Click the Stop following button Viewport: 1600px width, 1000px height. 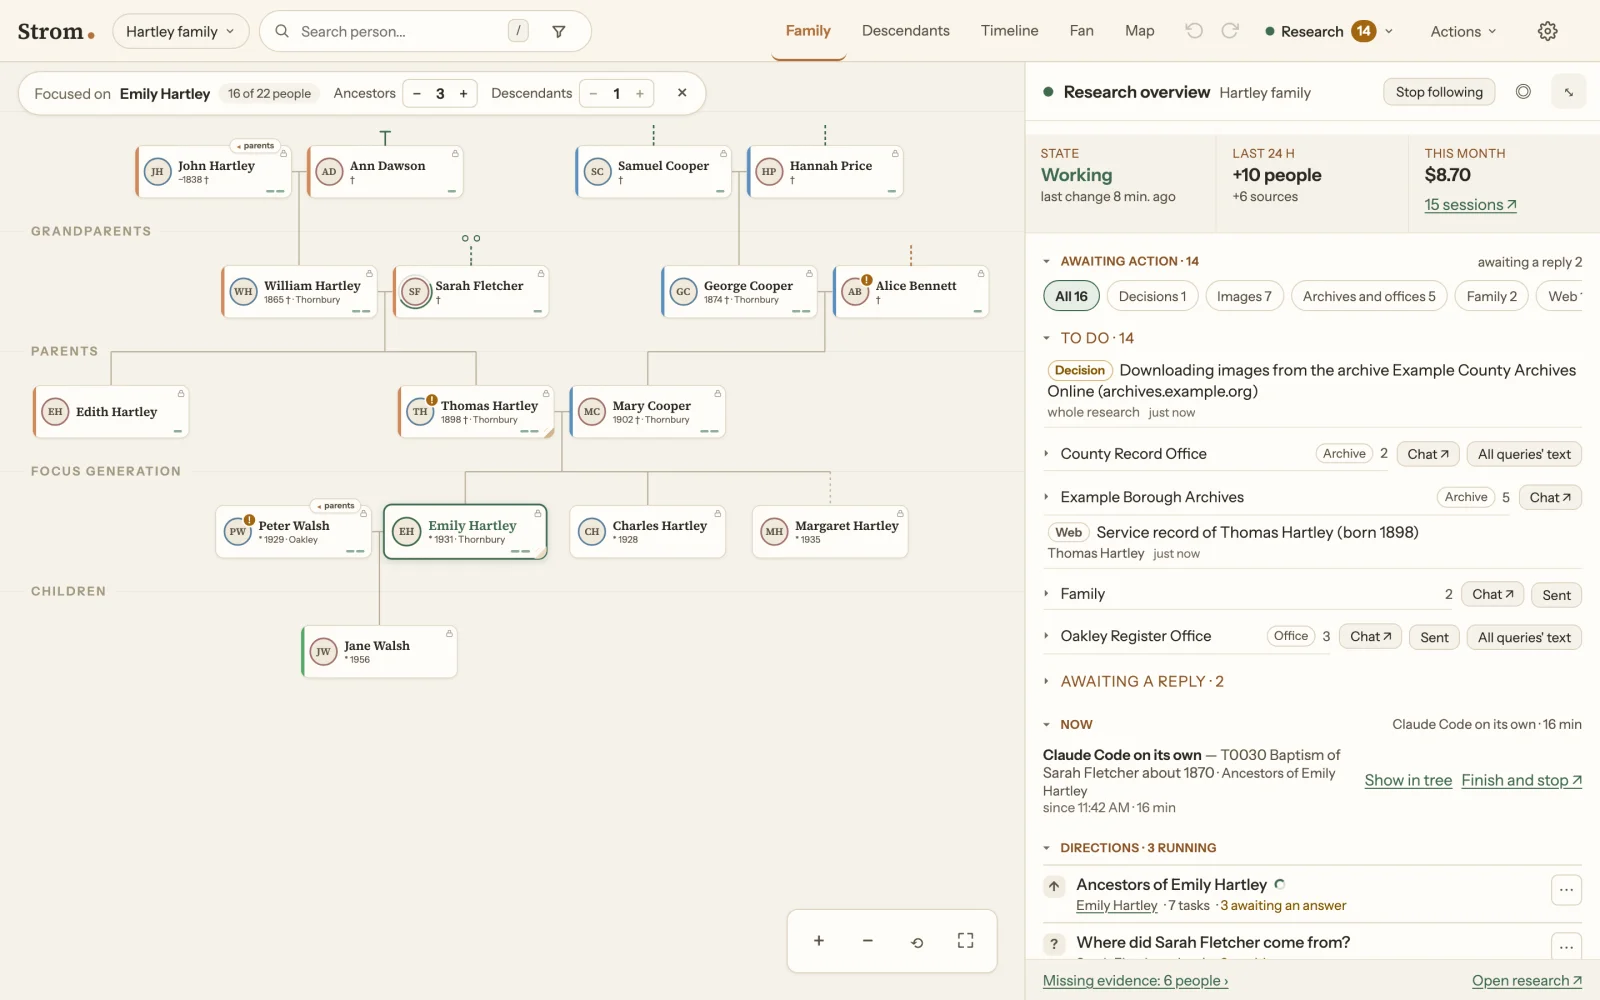click(x=1439, y=92)
